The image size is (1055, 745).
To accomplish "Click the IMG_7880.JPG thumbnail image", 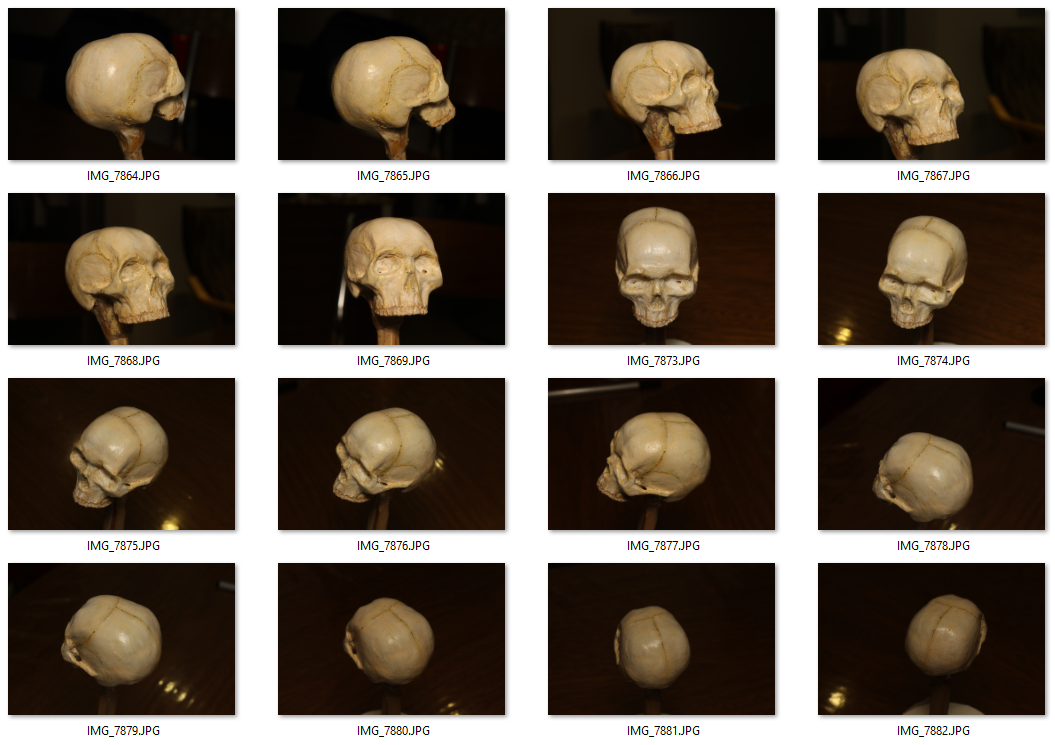I will click(x=391, y=639).
